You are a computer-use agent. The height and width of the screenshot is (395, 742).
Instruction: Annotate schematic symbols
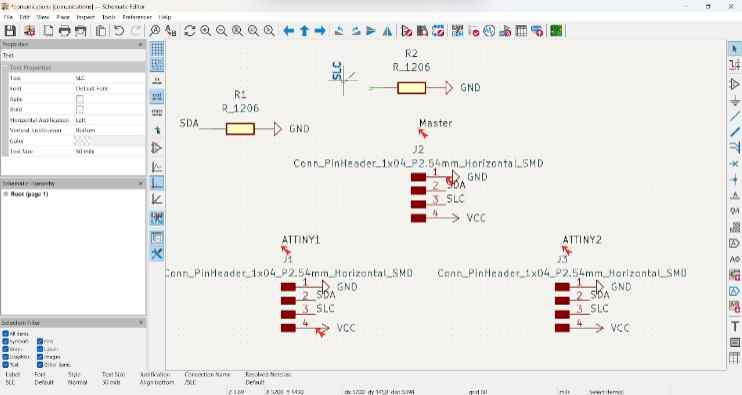(458, 31)
